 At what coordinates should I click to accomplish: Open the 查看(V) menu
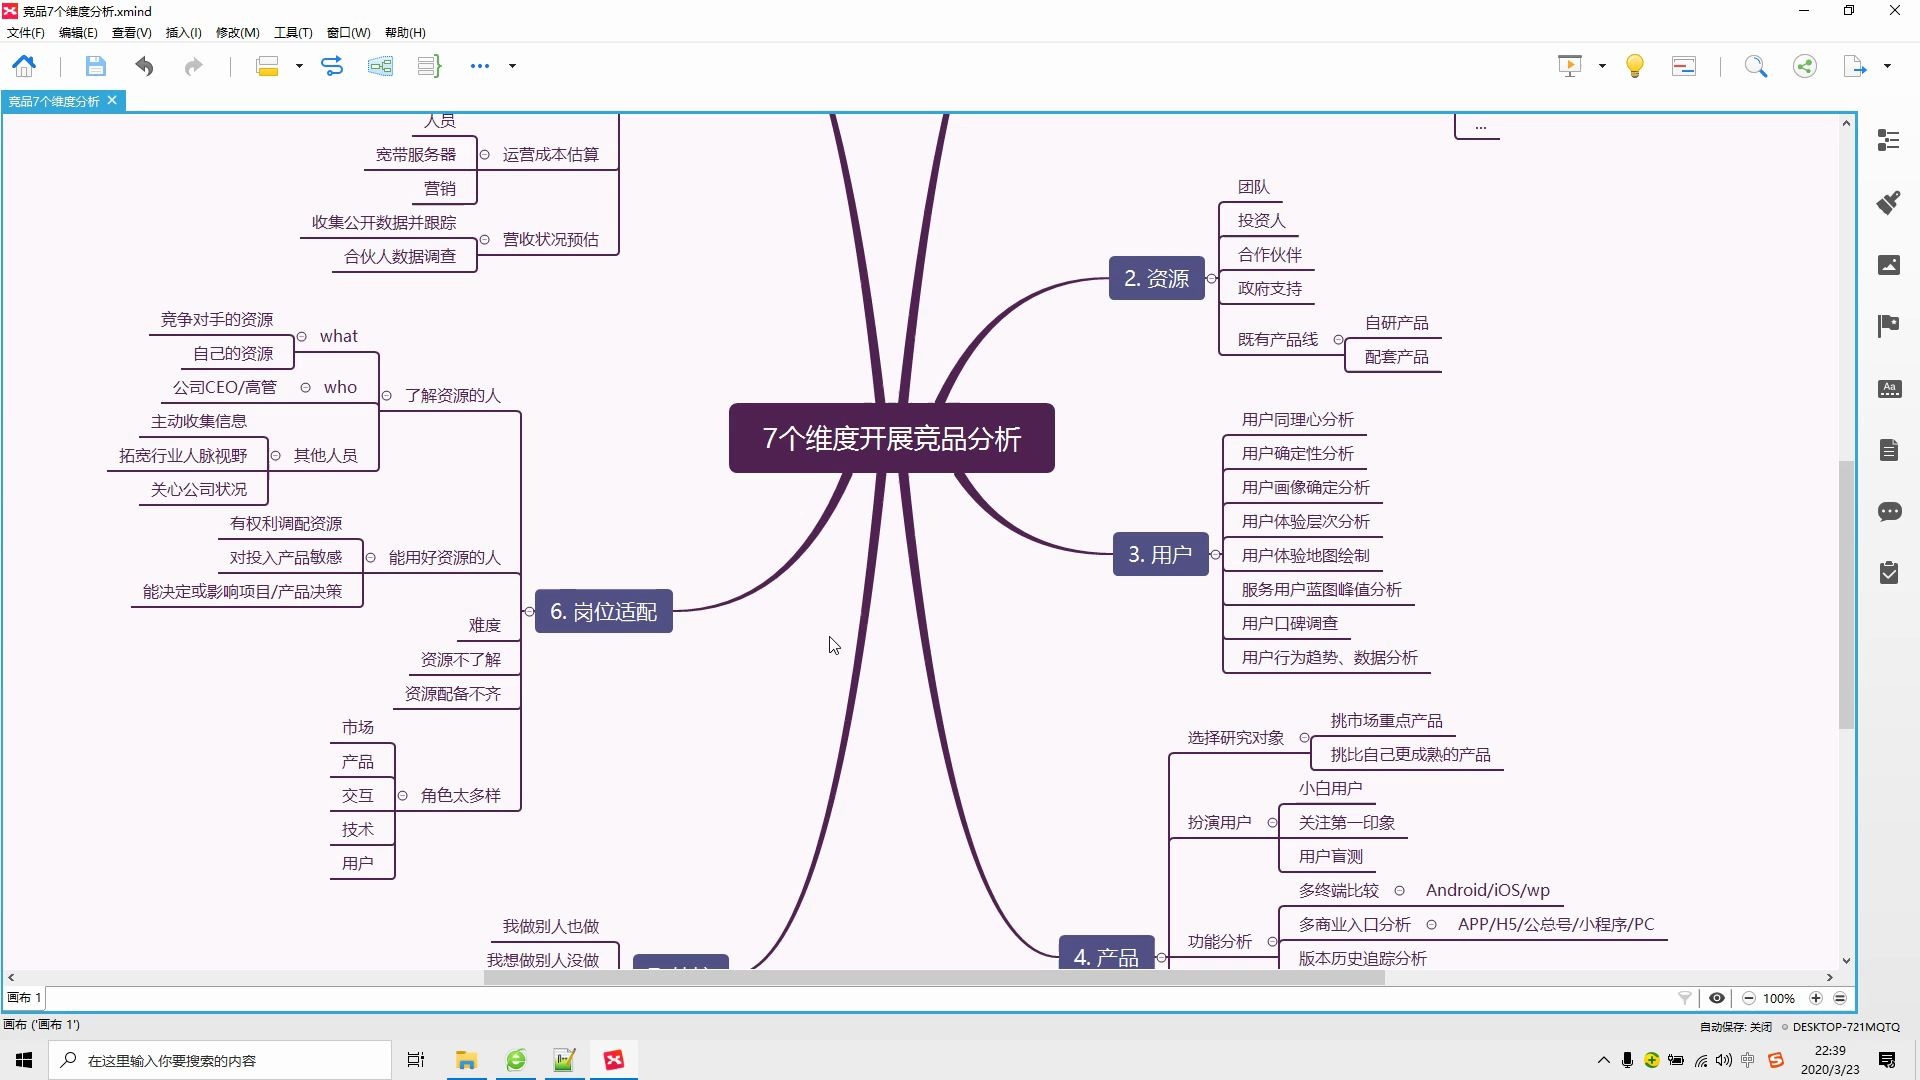(131, 33)
